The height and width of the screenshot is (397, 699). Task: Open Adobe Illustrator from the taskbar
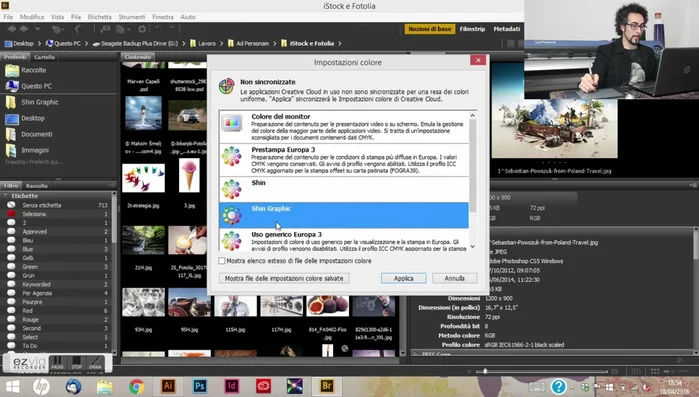tap(168, 386)
